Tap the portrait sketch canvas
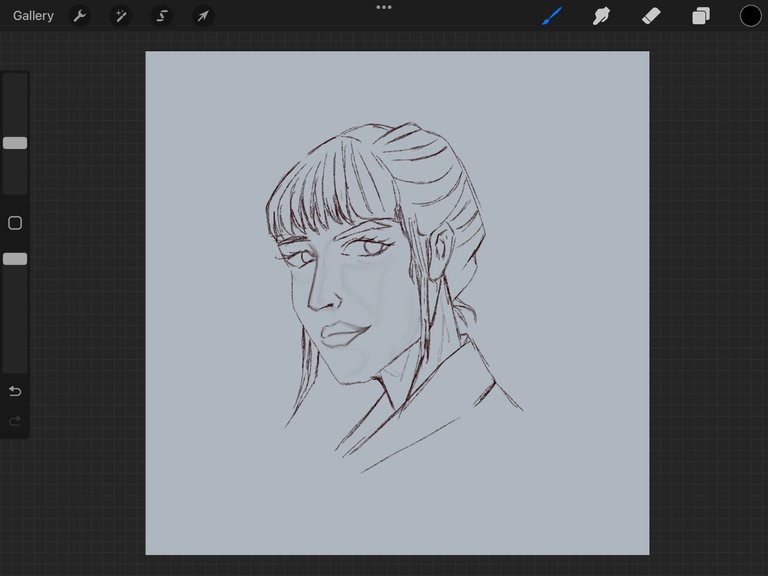This screenshot has height=576, width=768. pyautogui.click(x=397, y=303)
